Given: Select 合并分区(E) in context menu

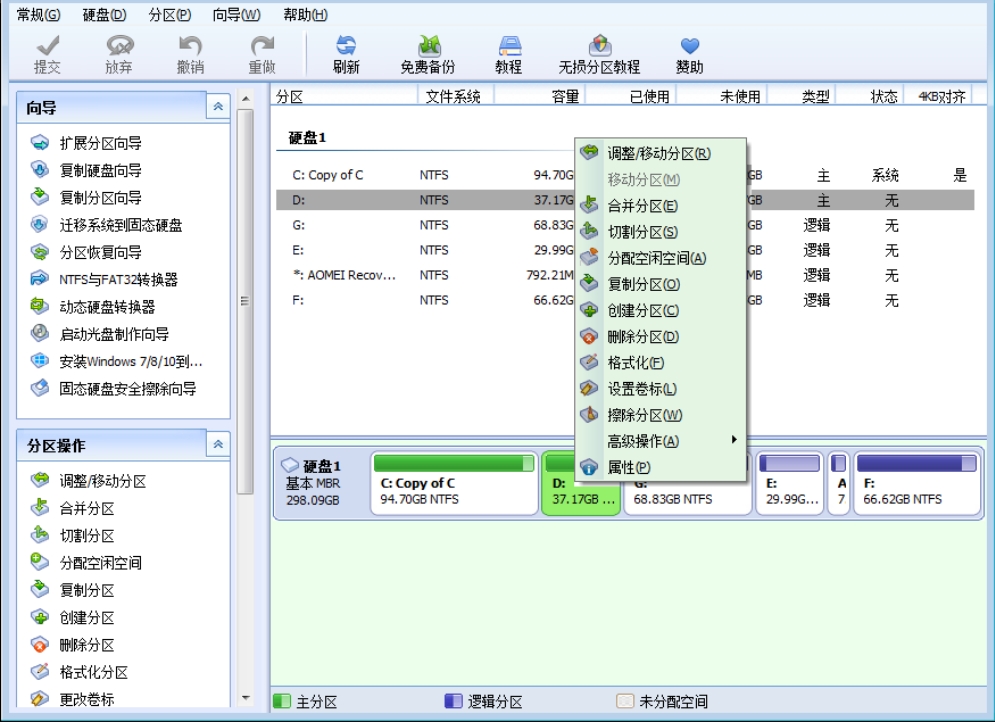Looking at the screenshot, I should coord(660,206).
